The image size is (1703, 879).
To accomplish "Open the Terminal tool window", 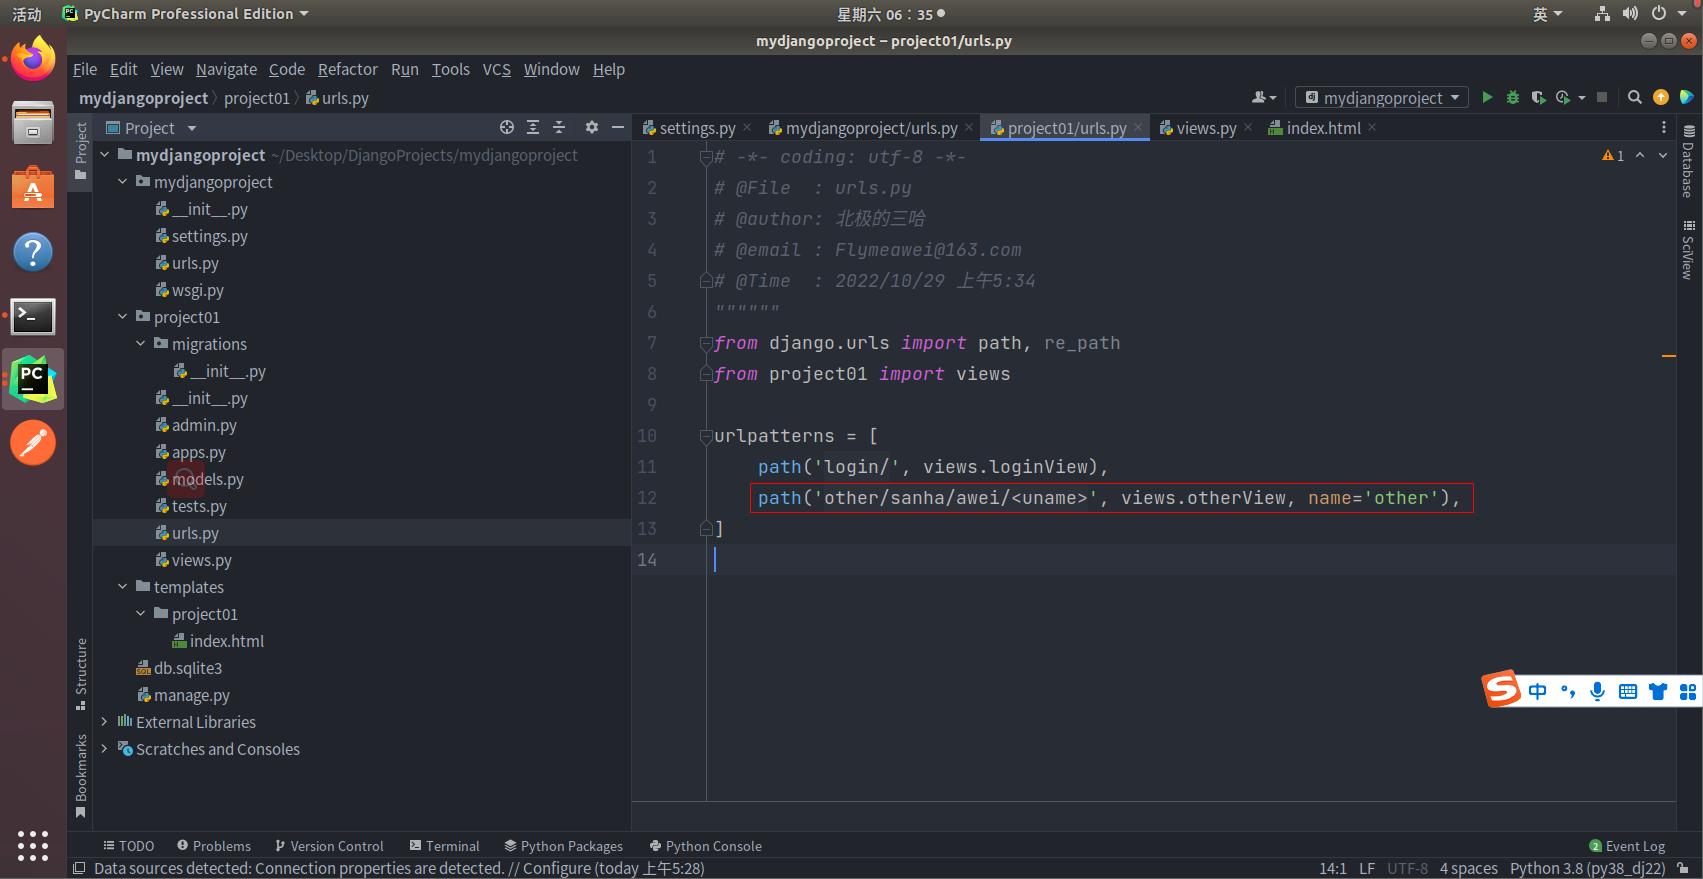I will (x=445, y=846).
